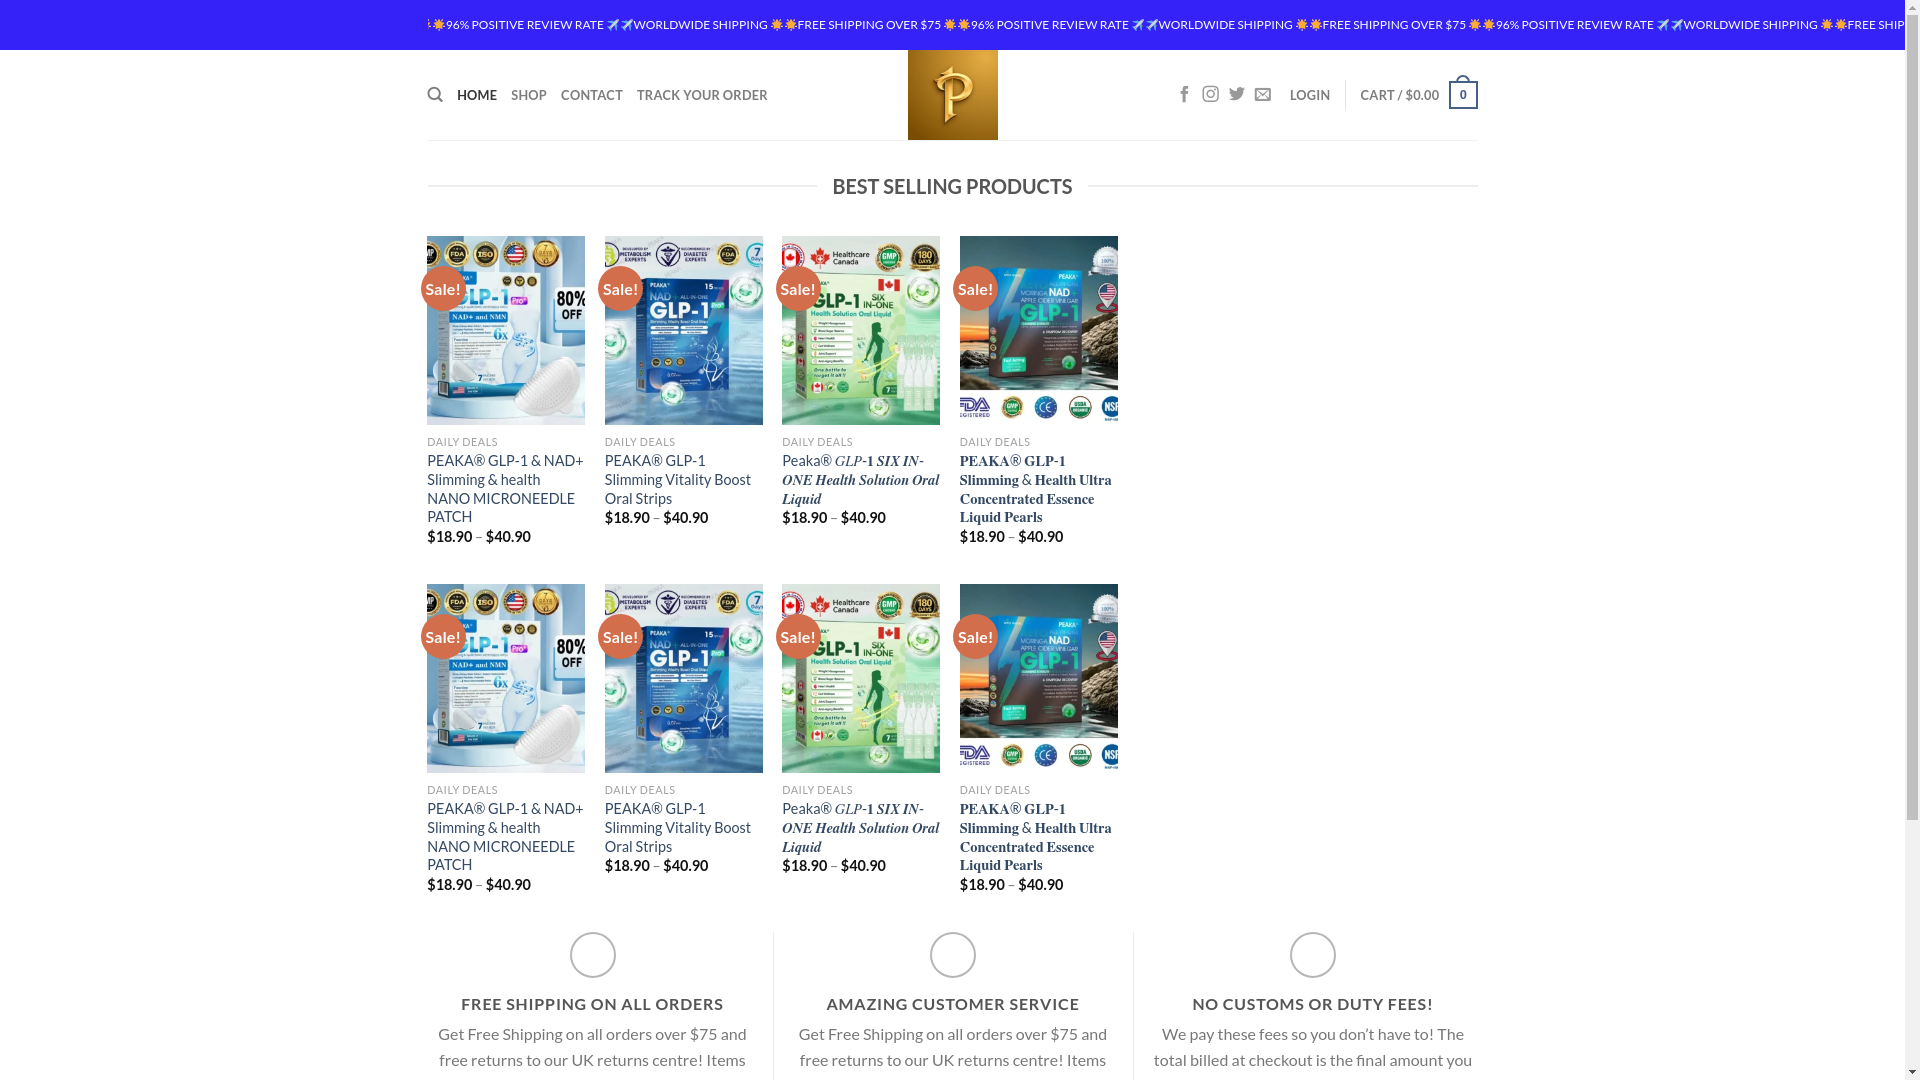Visit the Facebook page icon
1920x1080 pixels.
click(x=1184, y=94)
